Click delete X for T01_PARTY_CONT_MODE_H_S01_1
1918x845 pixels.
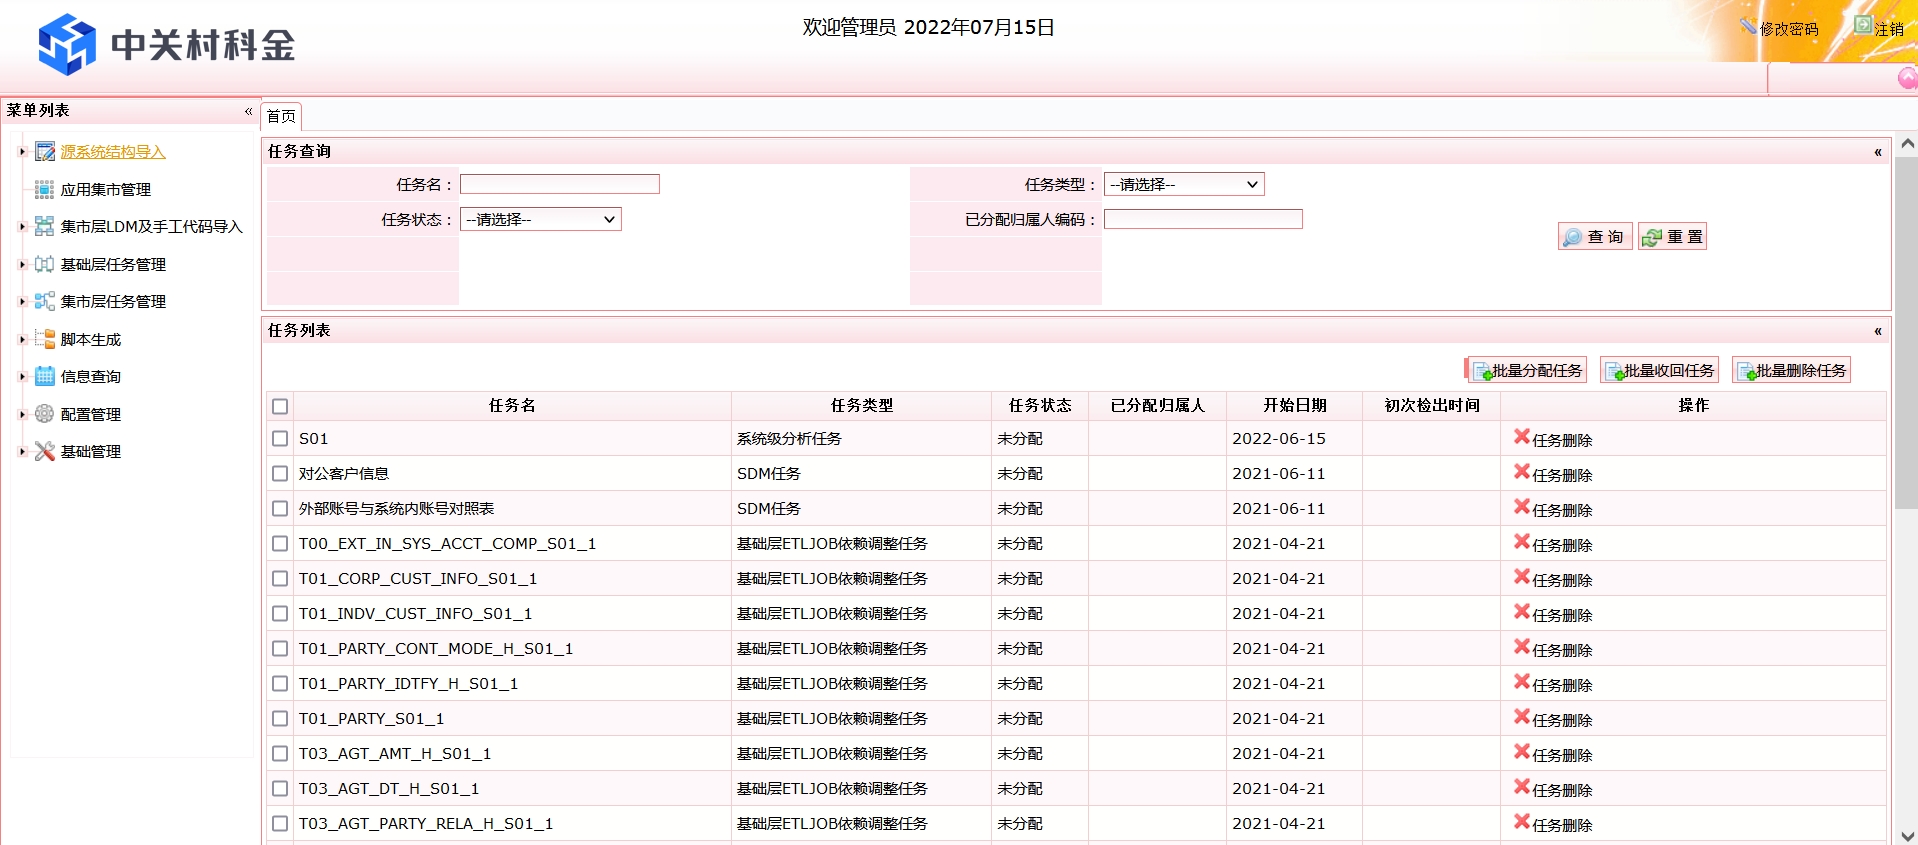1522,647
